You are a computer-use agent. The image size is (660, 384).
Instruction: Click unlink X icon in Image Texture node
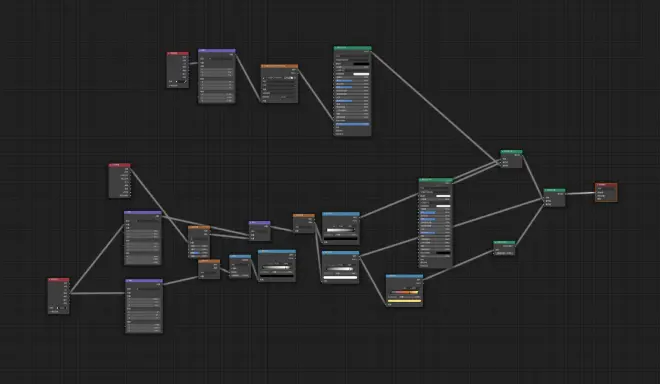[295, 78]
